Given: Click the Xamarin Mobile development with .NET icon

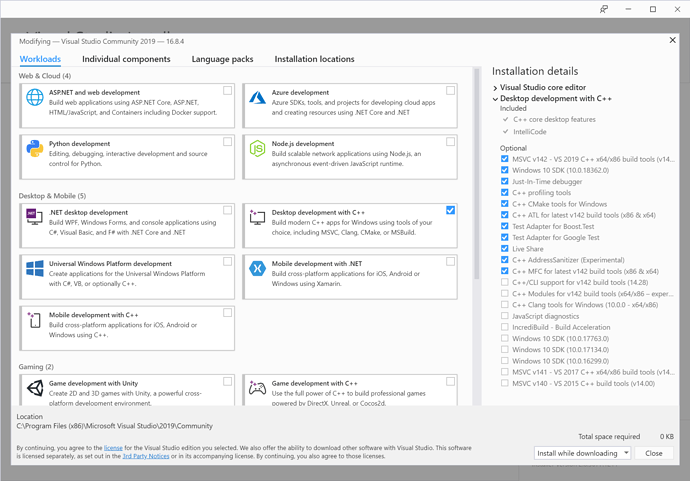Looking at the screenshot, I should pyautogui.click(x=257, y=268).
